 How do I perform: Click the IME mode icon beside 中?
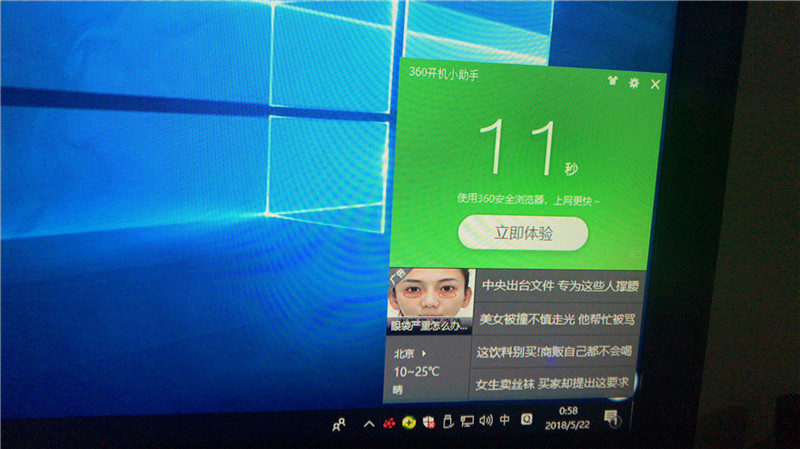(527, 419)
